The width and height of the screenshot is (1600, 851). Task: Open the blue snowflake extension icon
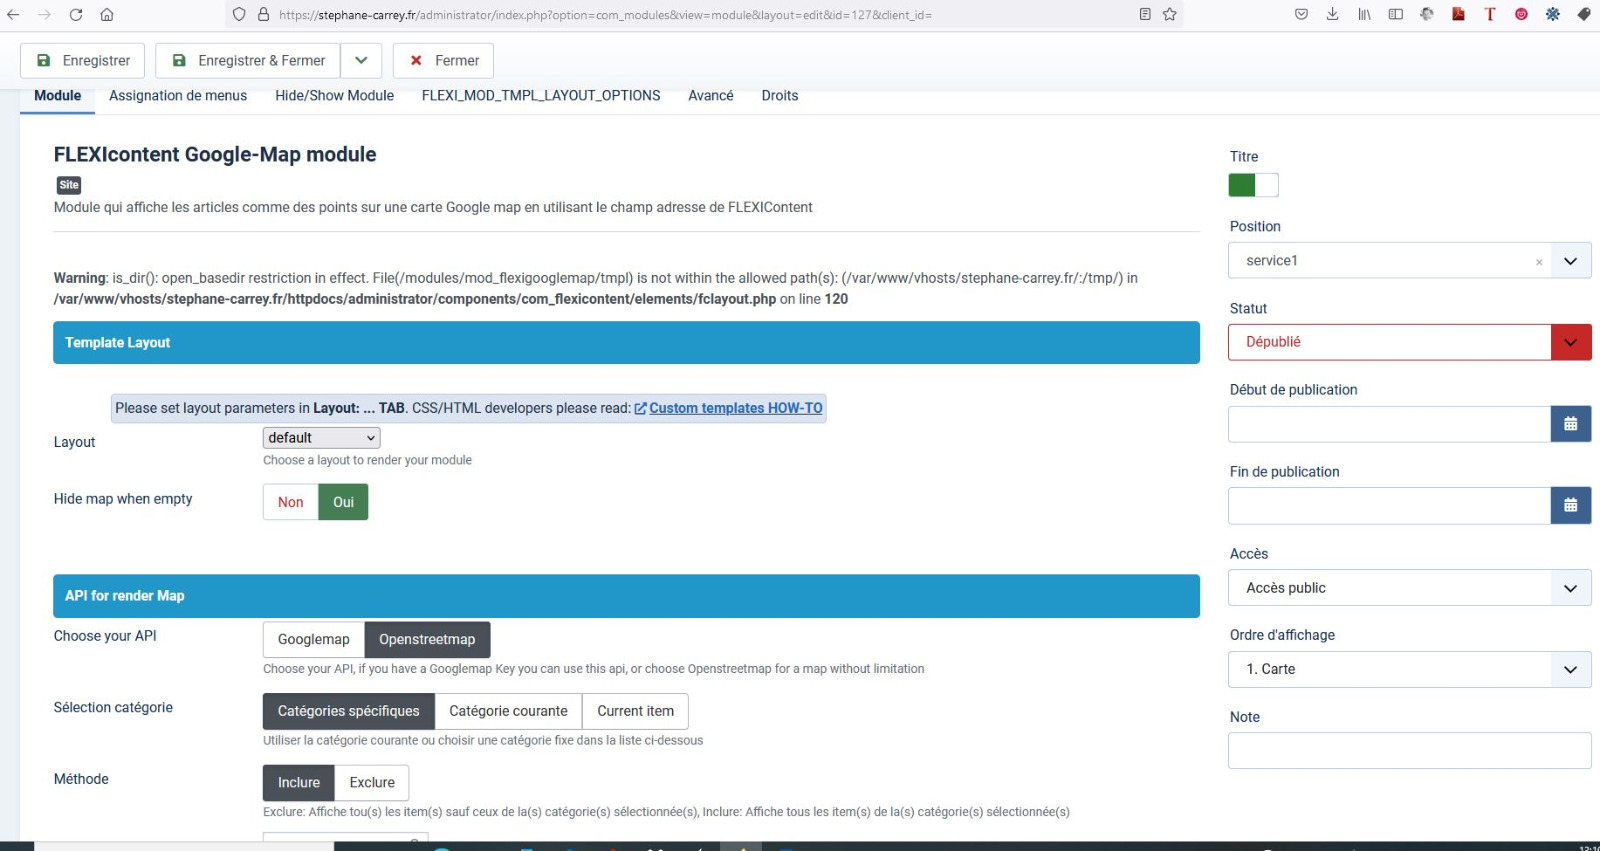(1552, 15)
